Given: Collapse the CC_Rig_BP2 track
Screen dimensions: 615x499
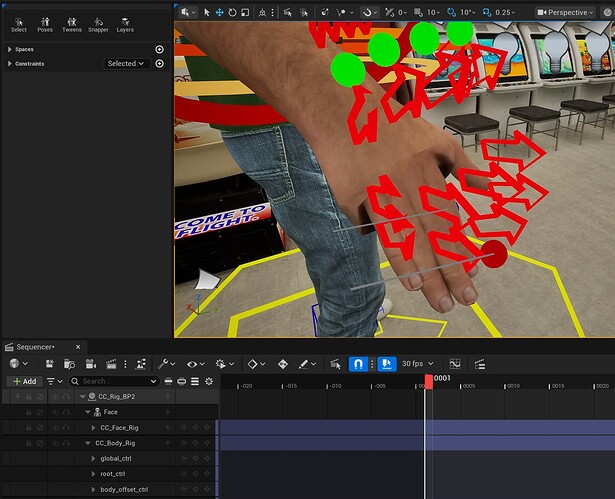Looking at the screenshot, I should click(82, 397).
